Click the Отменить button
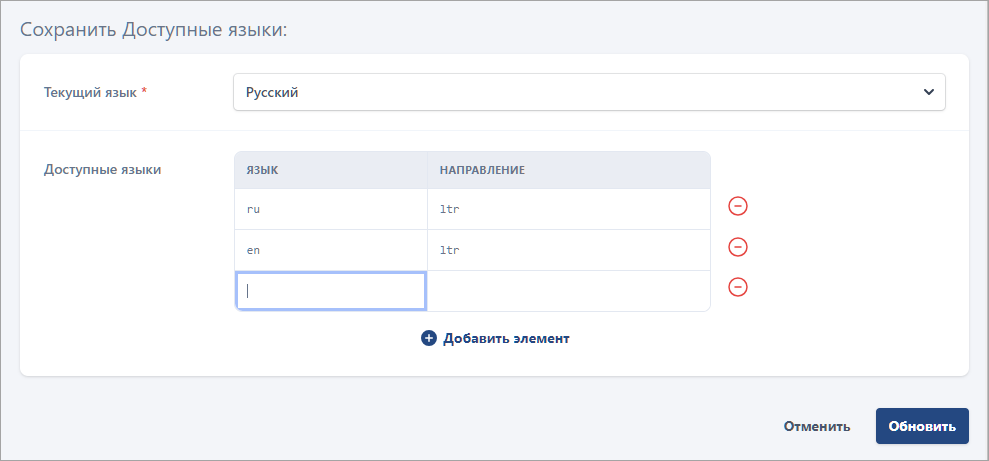Viewport: 989px width, 461px height. 816,426
